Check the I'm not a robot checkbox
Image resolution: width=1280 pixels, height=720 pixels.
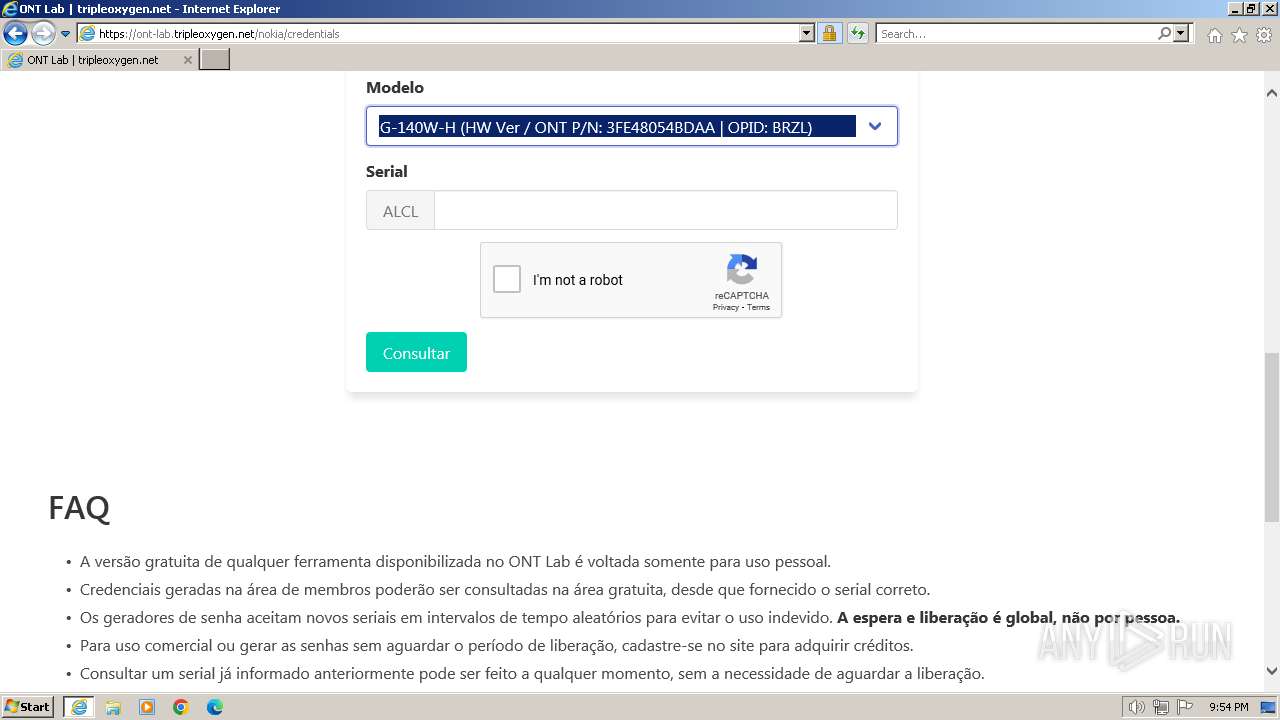[x=507, y=279]
